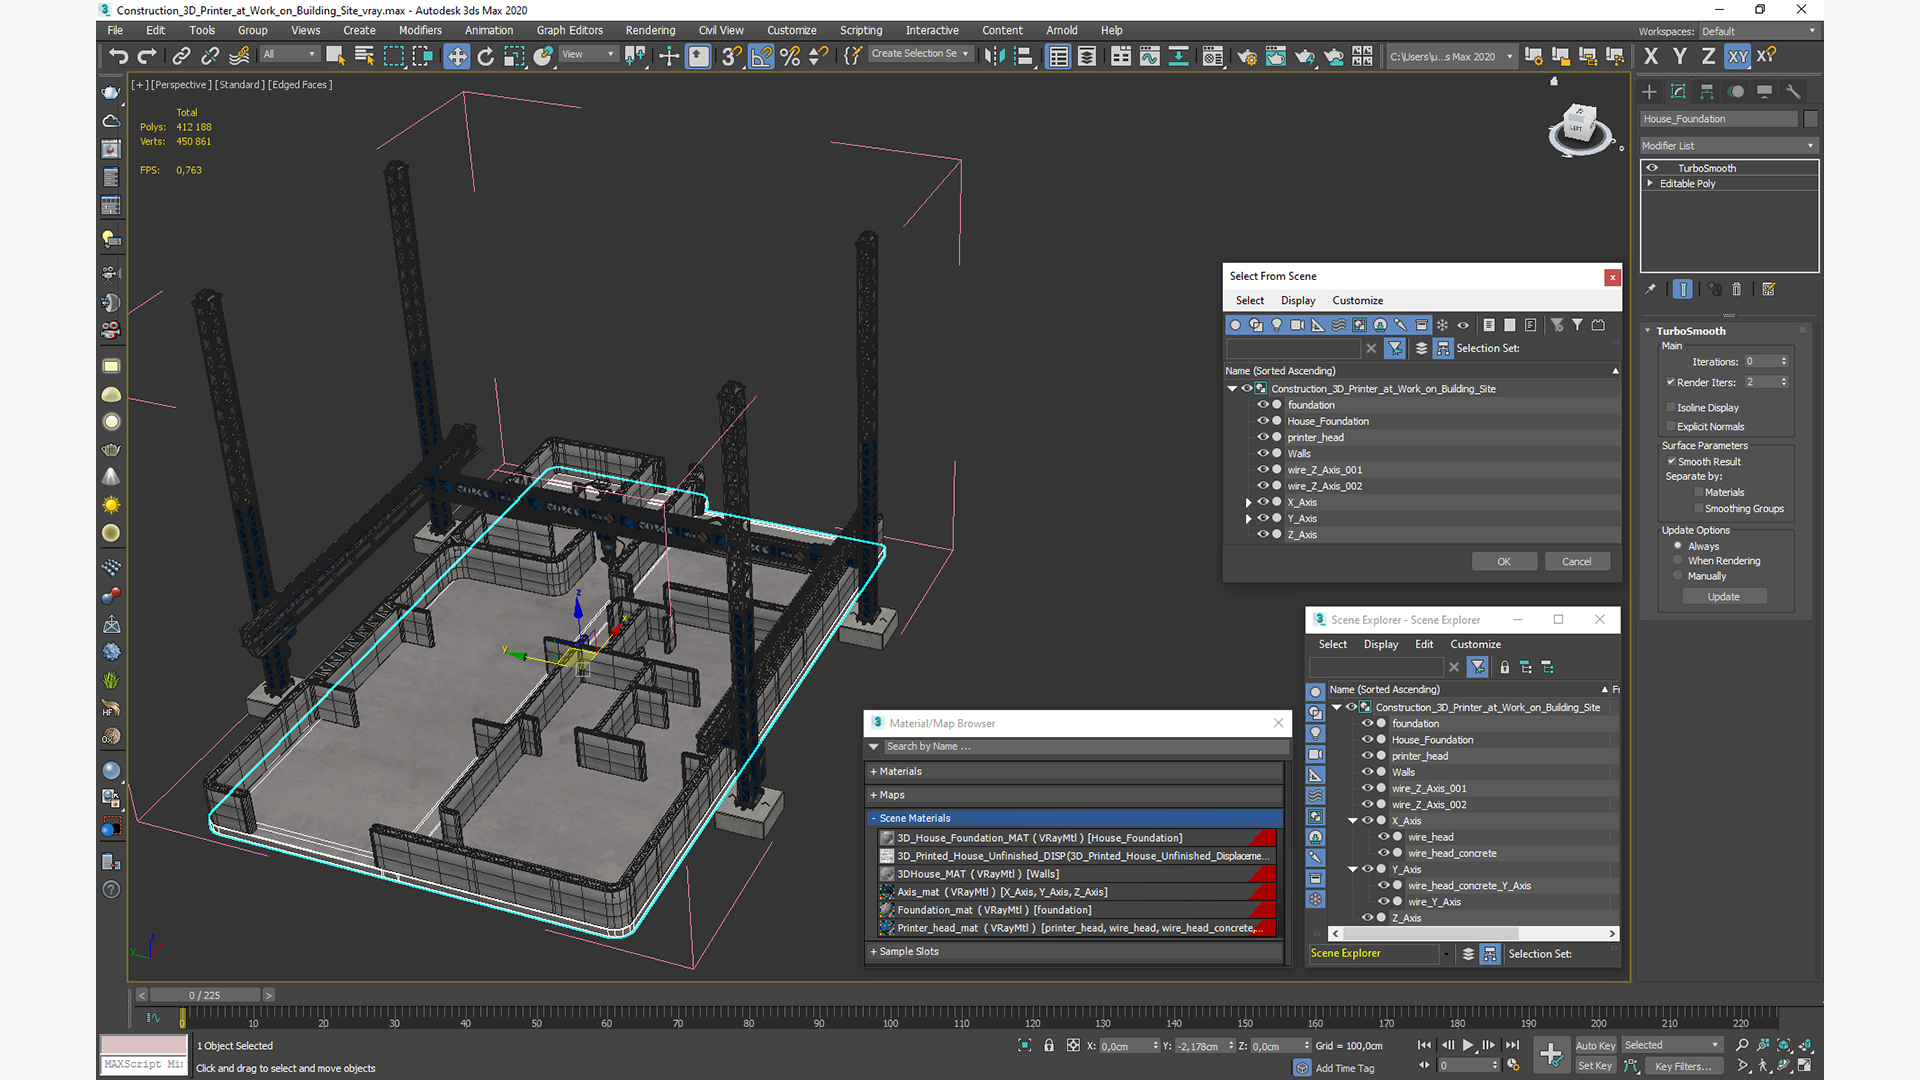Open Edit menu in Scene Explorer
The height and width of the screenshot is (1080, 1920).
[x=1424, y=644]
